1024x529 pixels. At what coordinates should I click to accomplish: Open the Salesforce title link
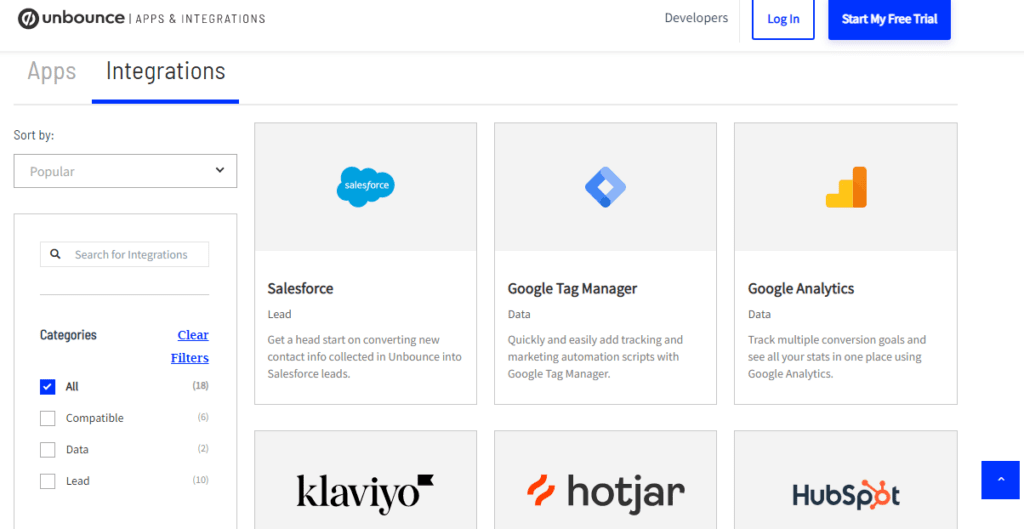[300, 289]
